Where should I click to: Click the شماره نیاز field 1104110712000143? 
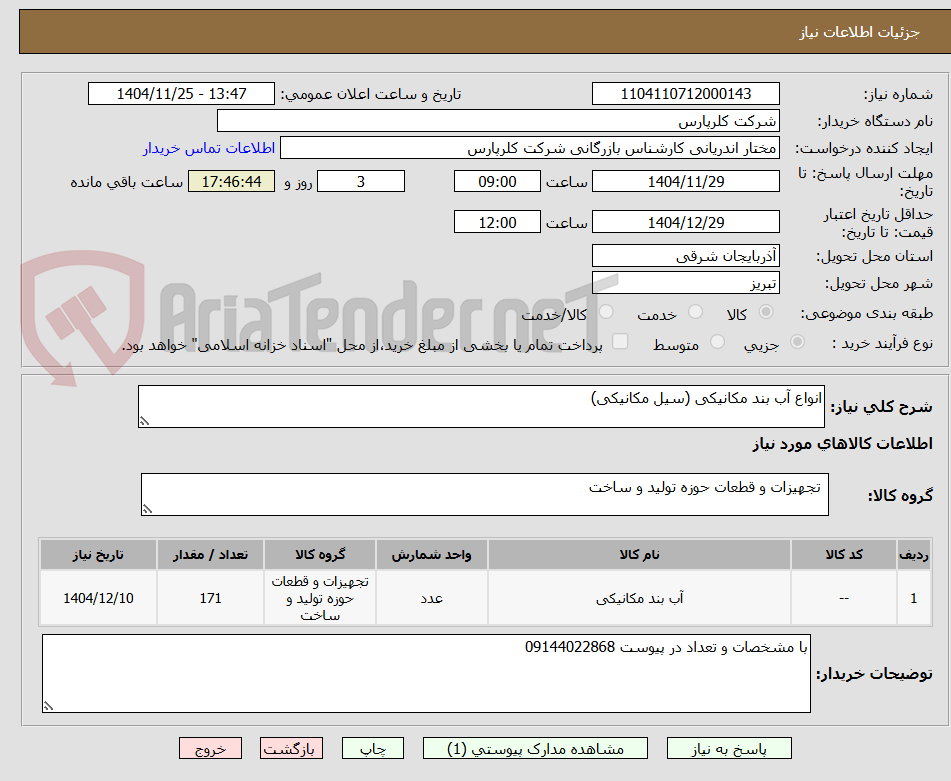tap(685, 94)
